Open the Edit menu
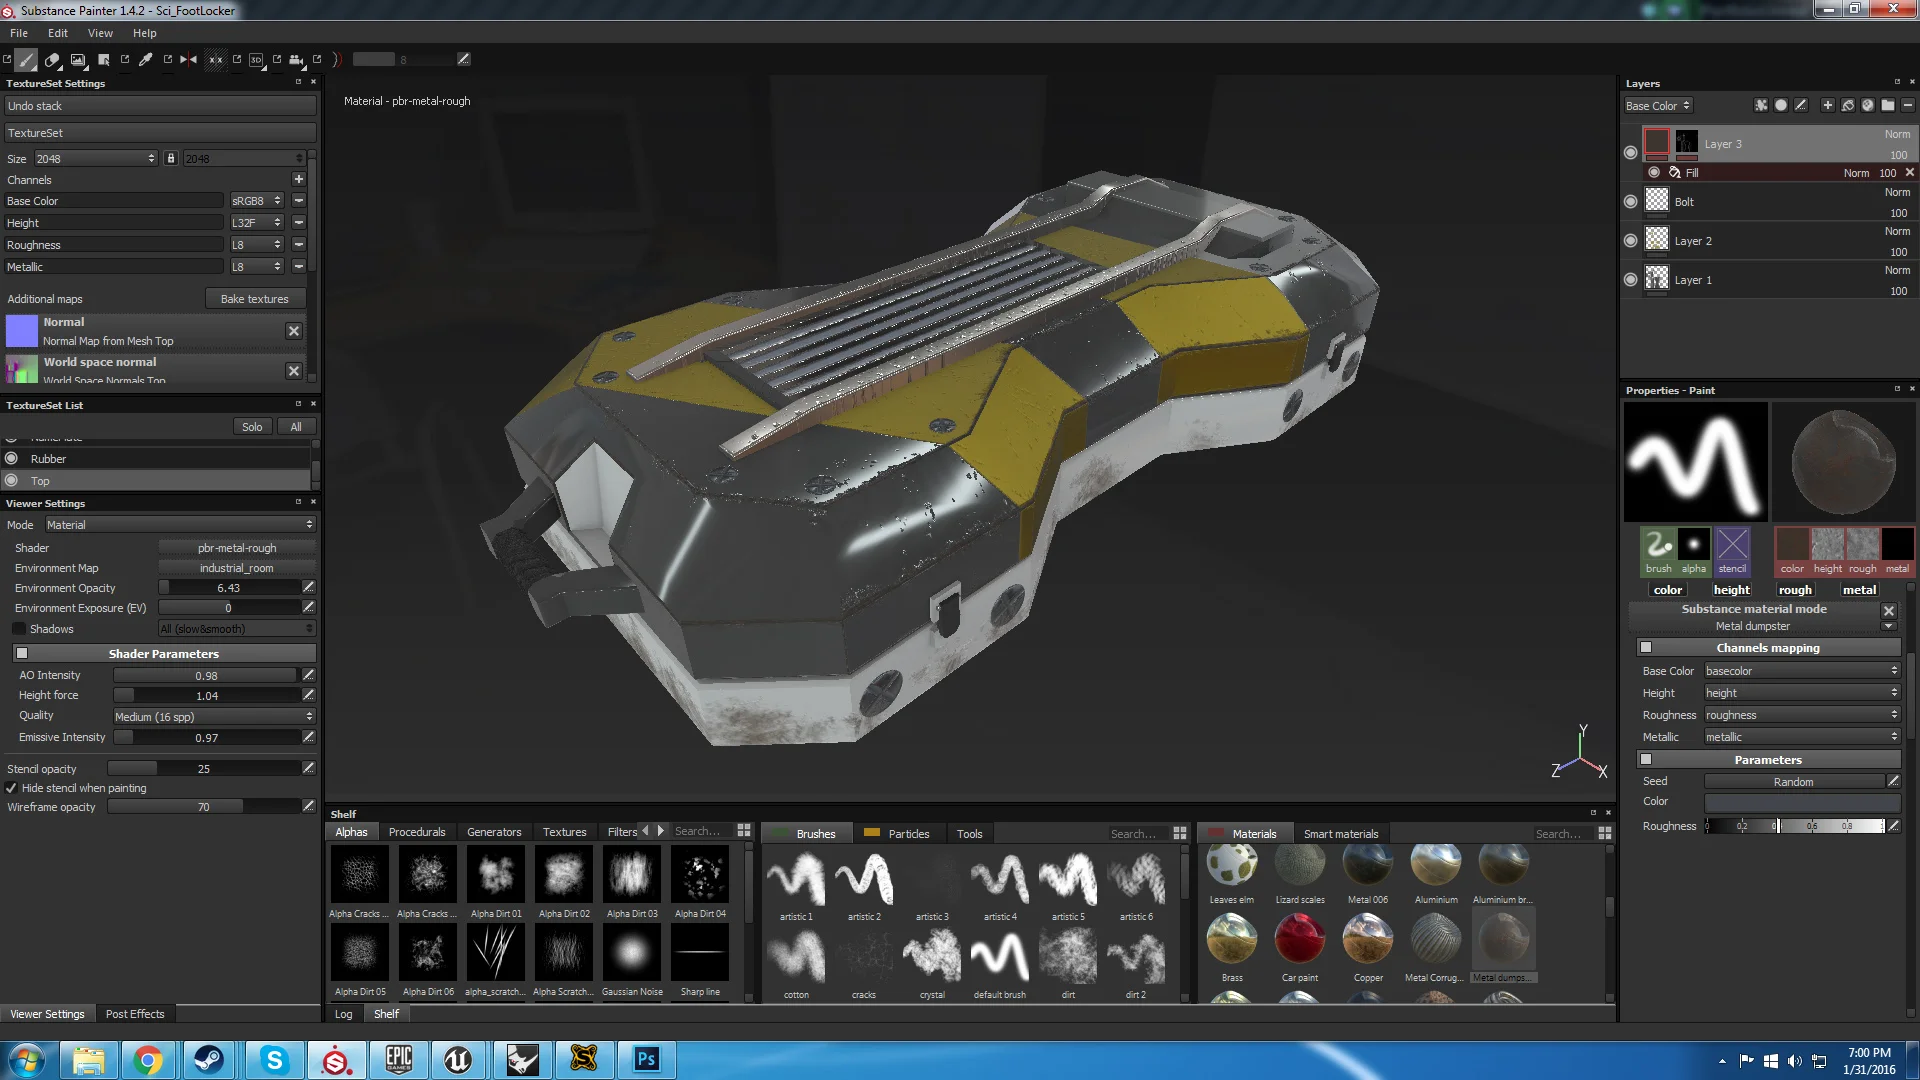Image resolution: width=1920 pixels, height=1080 pixels. (x=58, y=33)
